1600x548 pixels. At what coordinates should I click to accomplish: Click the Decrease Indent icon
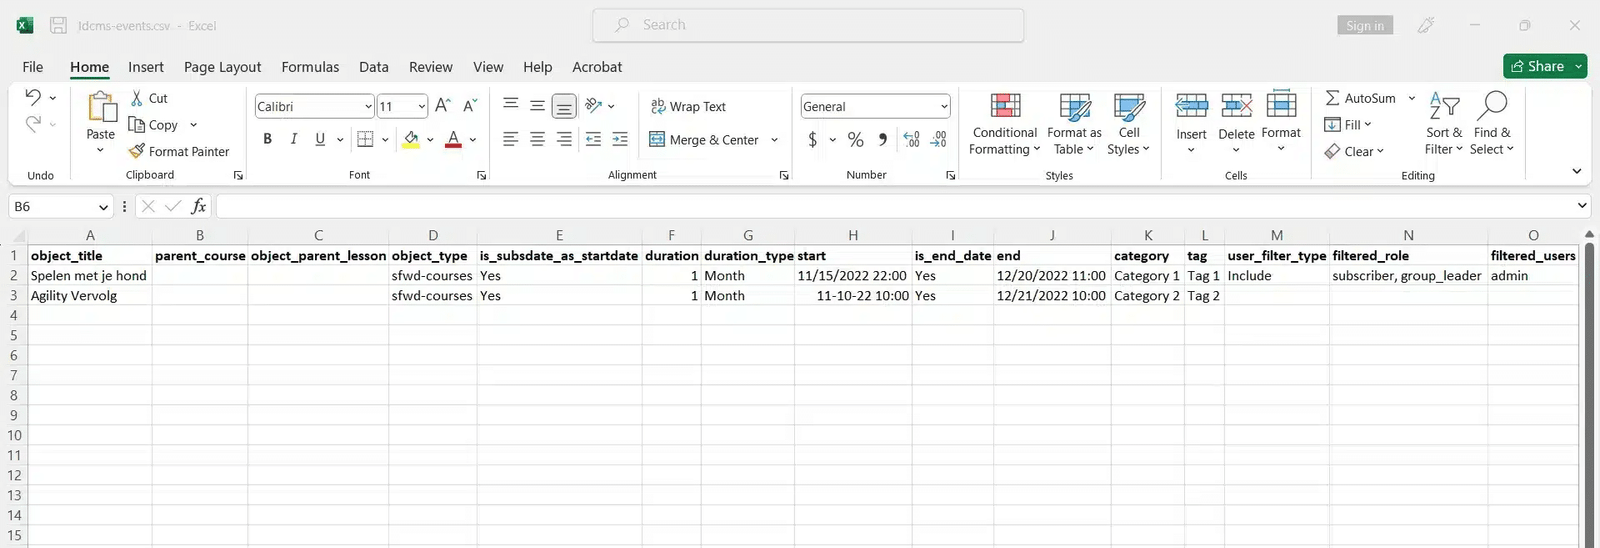tap(593, 139)
